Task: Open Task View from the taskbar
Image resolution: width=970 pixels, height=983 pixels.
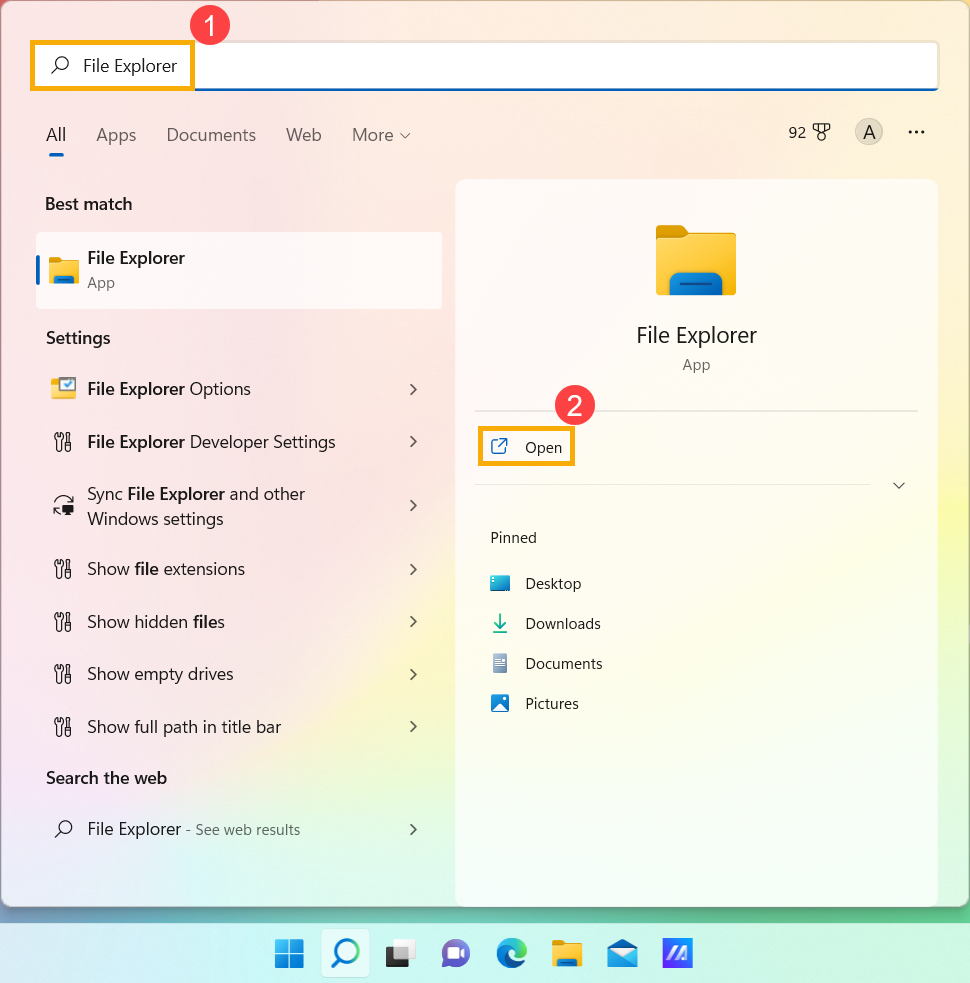Action: pyautogui.click(x=400, y=954)
